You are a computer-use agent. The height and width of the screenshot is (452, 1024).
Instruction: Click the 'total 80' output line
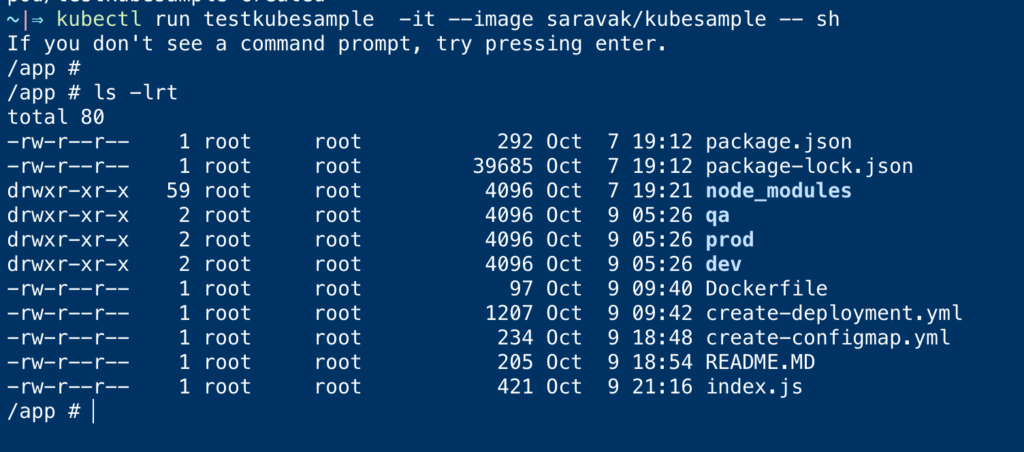click(x=56, y=118)
